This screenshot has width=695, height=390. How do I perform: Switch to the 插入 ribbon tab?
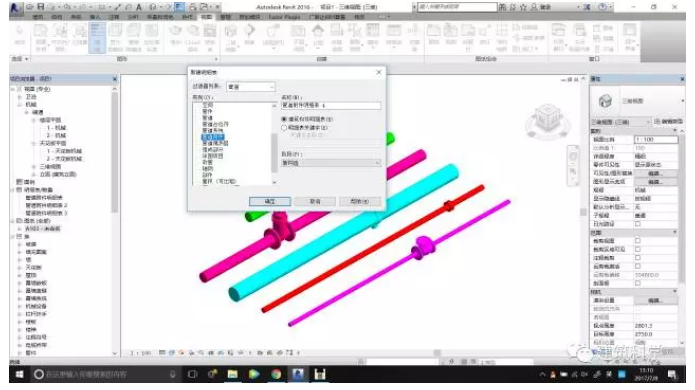(x=95, y=17)
